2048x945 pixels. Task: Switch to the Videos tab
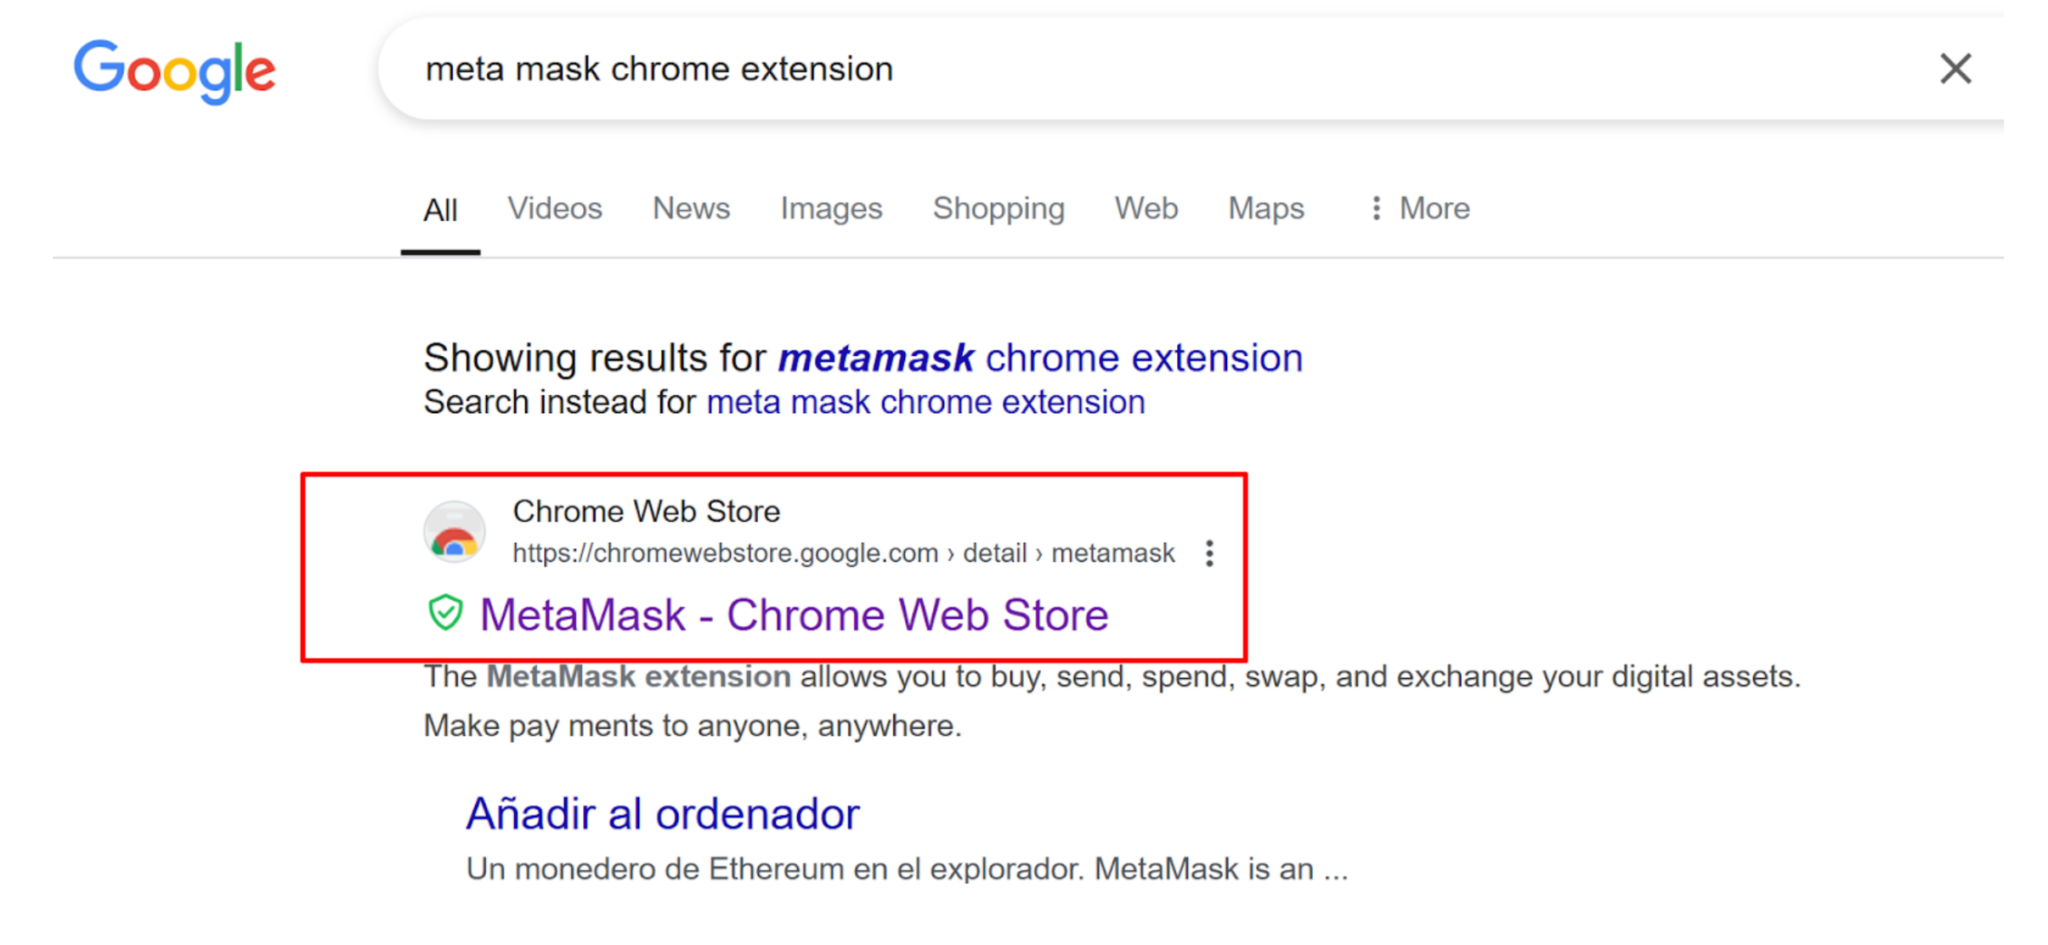(x=554, y=208)
